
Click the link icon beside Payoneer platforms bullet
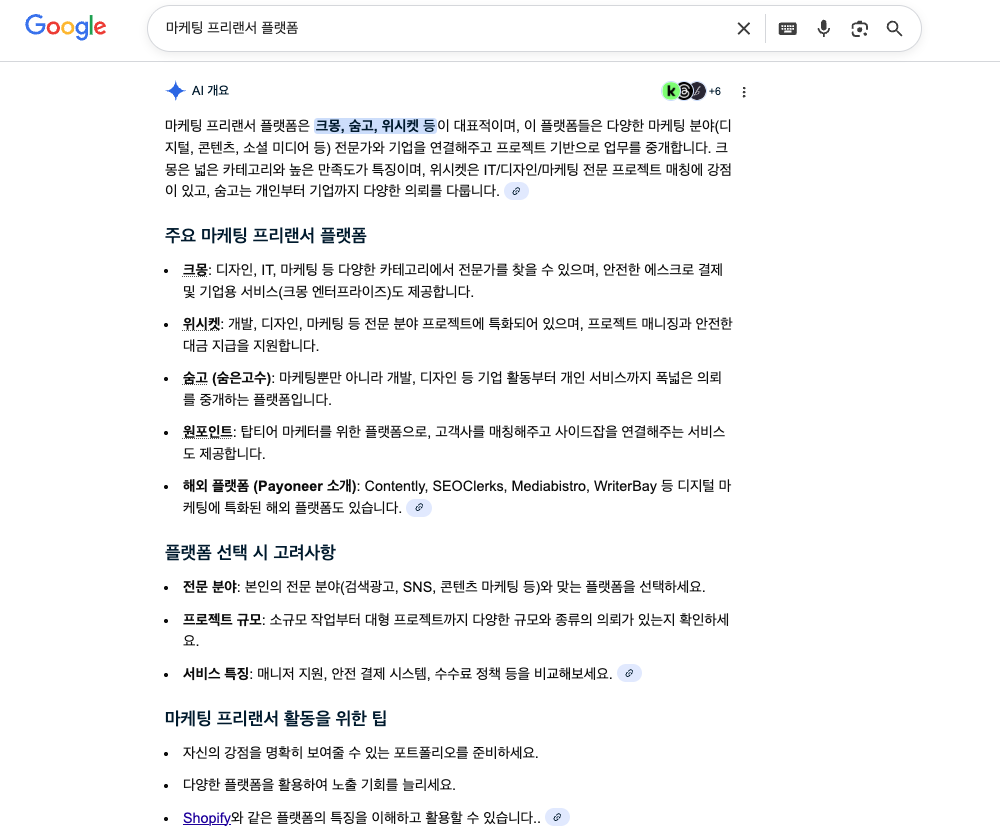pos(419,507)
